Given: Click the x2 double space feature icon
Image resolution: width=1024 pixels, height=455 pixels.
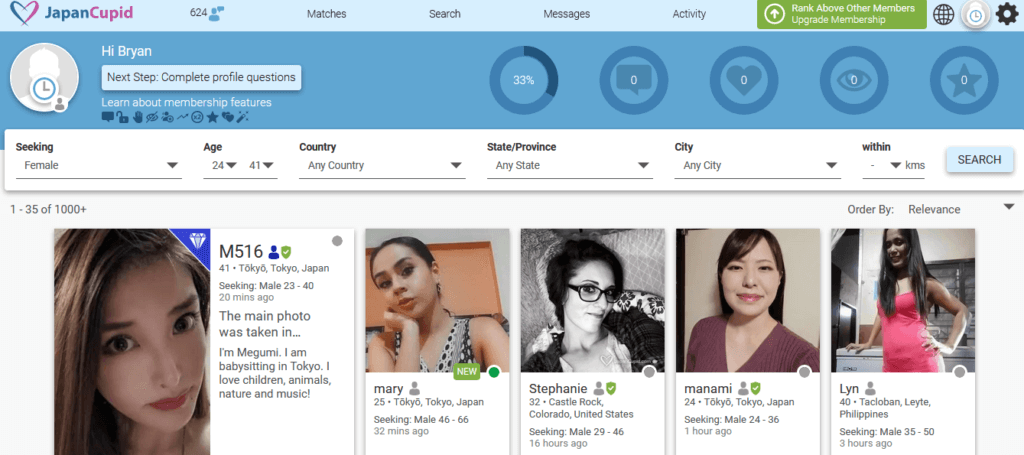Looking at the screenshot, I should pos(197,118).
